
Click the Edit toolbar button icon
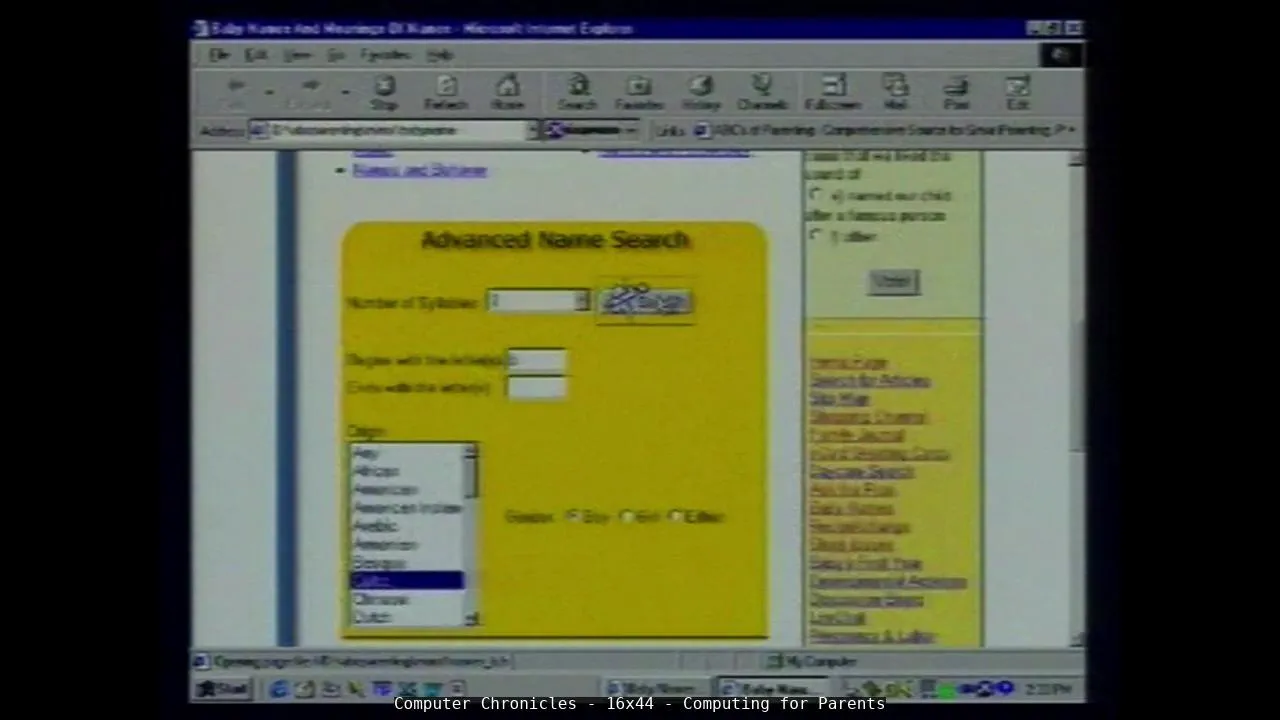click(1018, 92)
